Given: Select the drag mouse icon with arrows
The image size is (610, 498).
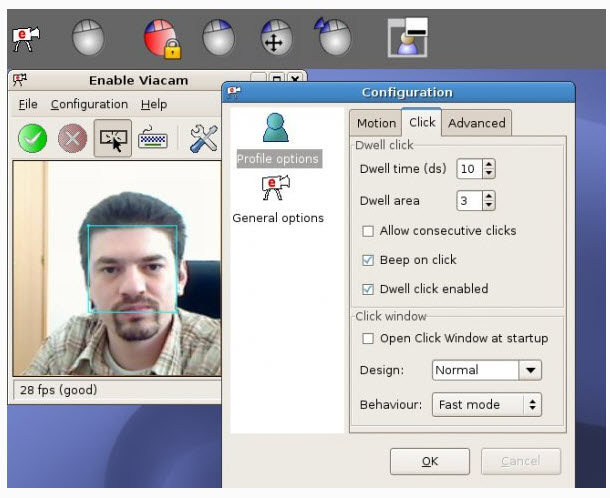Looking at the screenshot, I should pyautogui.click(x=274, y=38).
